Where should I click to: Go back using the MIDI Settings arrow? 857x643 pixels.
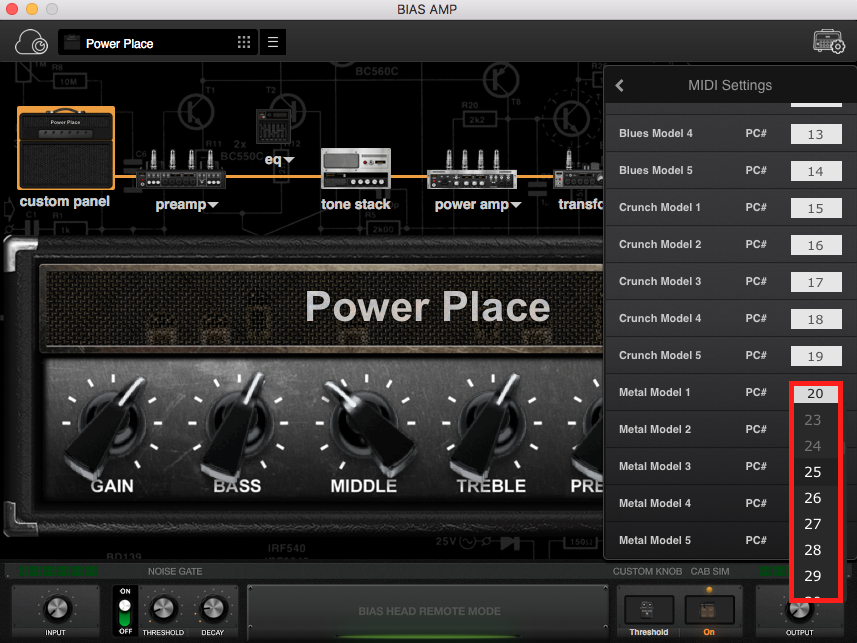619,85
